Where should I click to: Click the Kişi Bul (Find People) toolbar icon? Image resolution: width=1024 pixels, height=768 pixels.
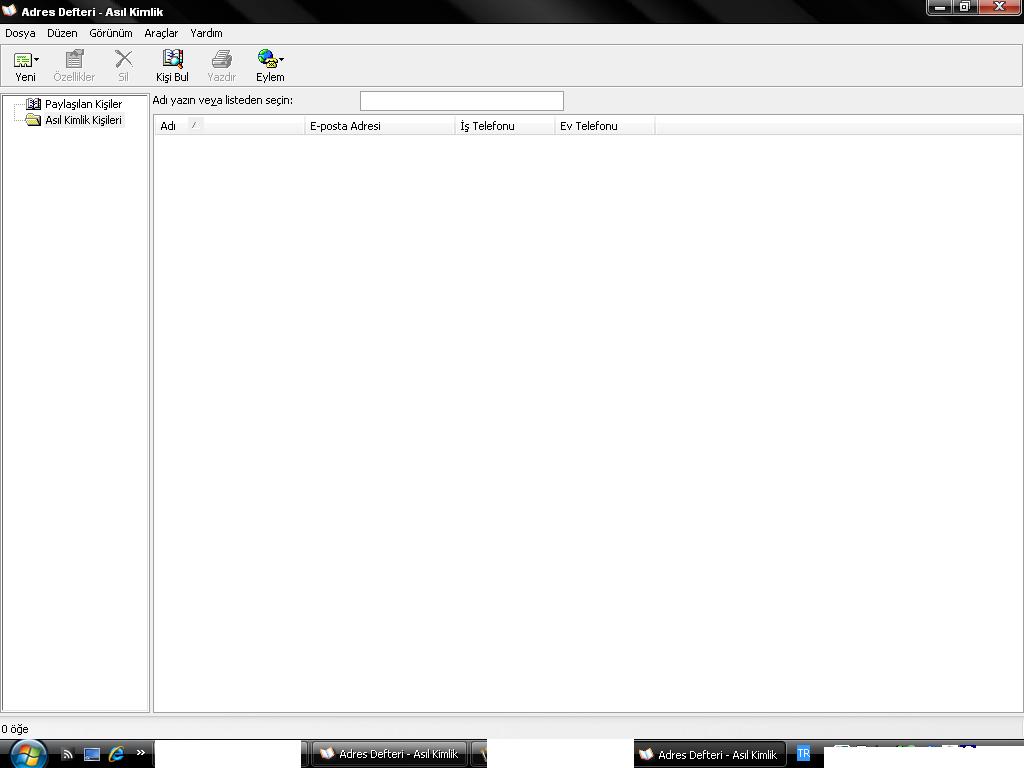point(172,65)
